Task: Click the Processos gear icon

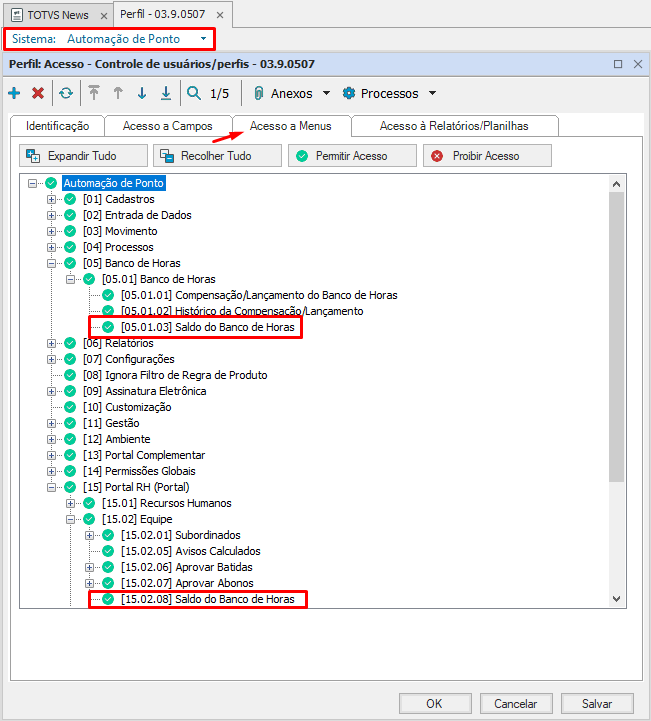Action: point(349,93)
